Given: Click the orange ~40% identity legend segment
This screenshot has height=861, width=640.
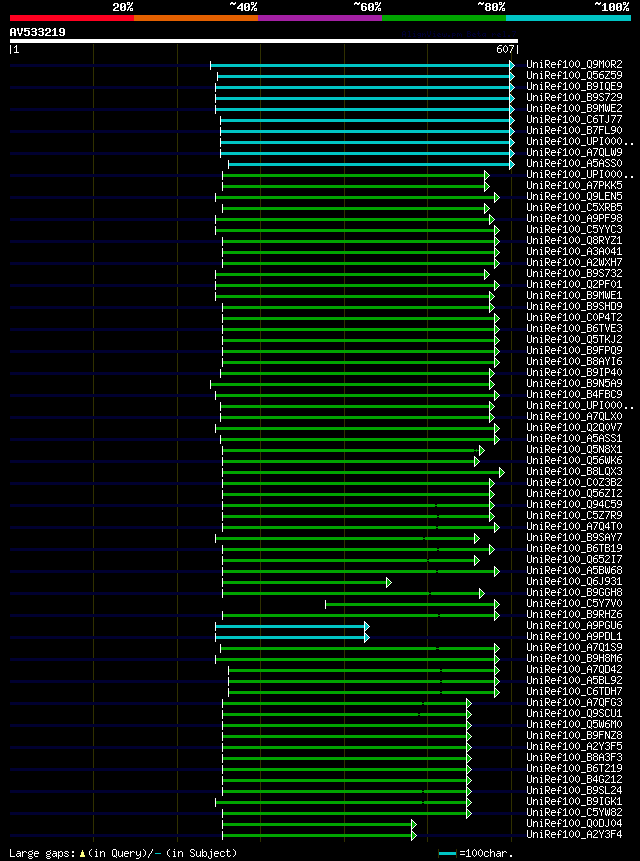Looking at the screenshot, I should pos(196,18).
